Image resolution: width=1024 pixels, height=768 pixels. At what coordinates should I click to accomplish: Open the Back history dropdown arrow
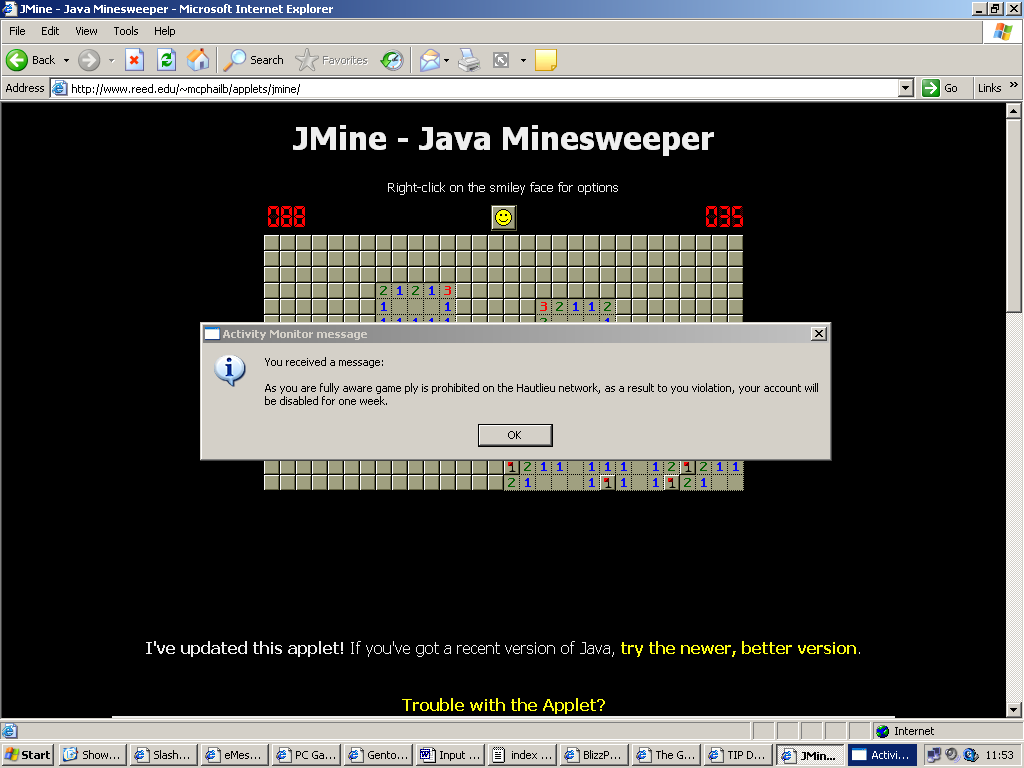[66, 60]
